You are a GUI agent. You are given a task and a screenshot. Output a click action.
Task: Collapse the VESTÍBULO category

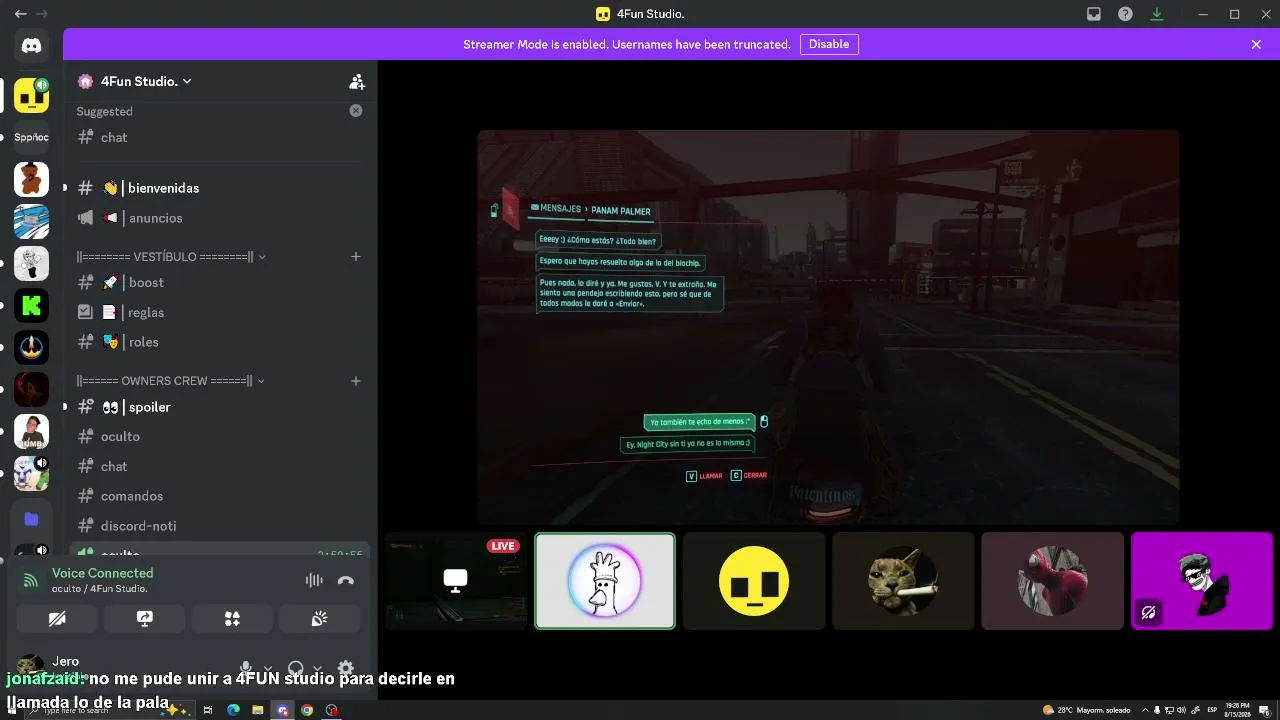171,257
